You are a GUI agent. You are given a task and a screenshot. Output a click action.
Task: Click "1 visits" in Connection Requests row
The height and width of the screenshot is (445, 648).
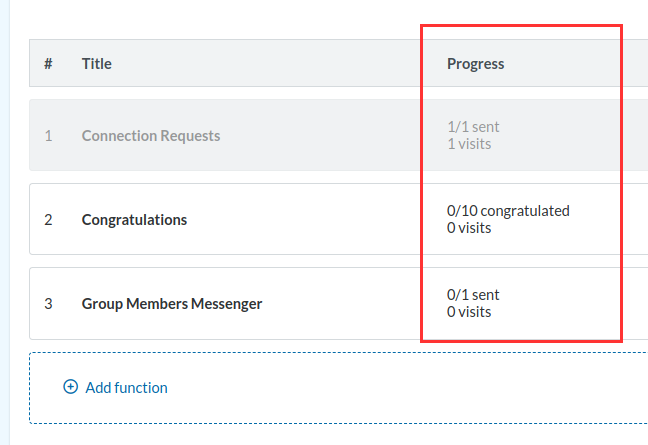click(469, 144)
